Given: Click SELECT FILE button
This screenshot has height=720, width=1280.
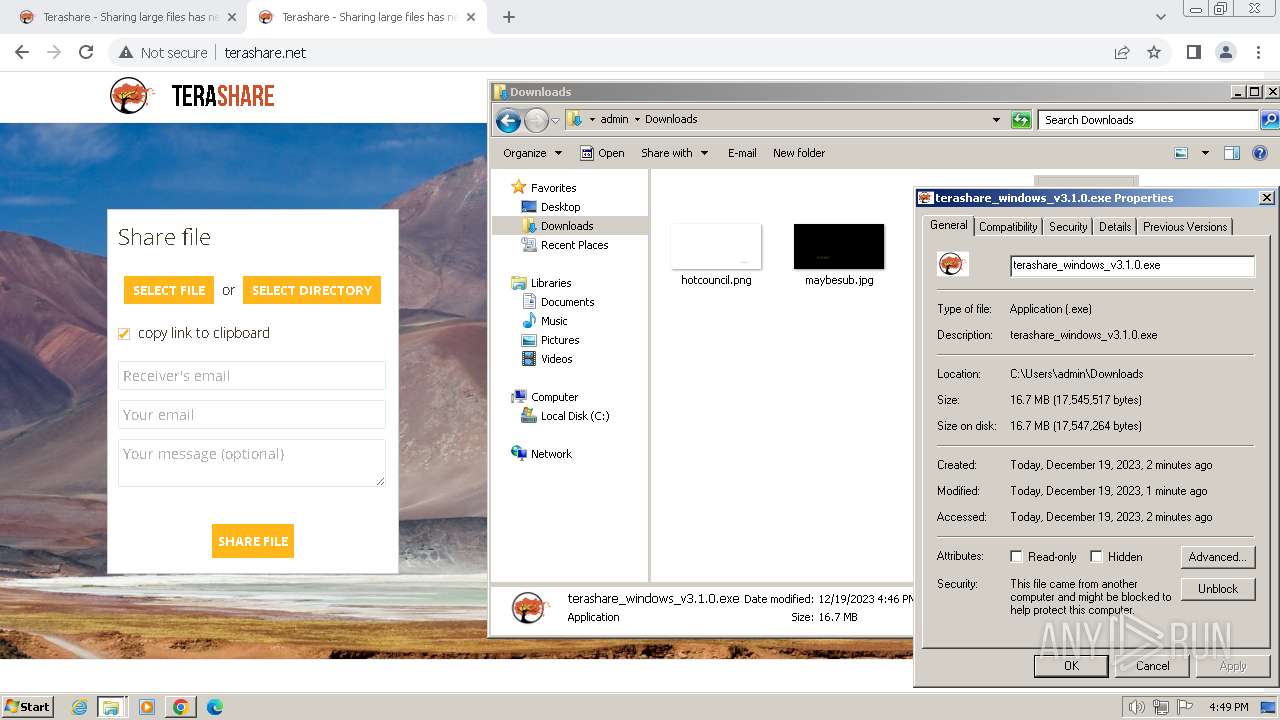Looking at the screenshot, I should [169, 290].
